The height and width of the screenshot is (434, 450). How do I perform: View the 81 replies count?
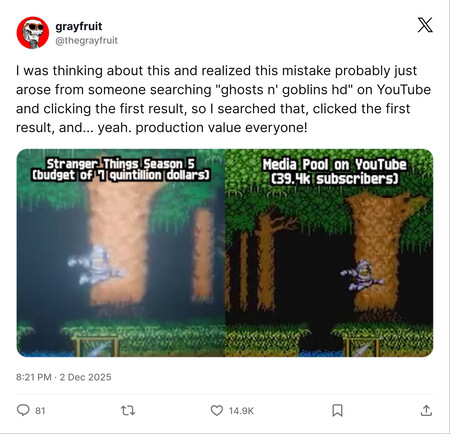[40, 411]
